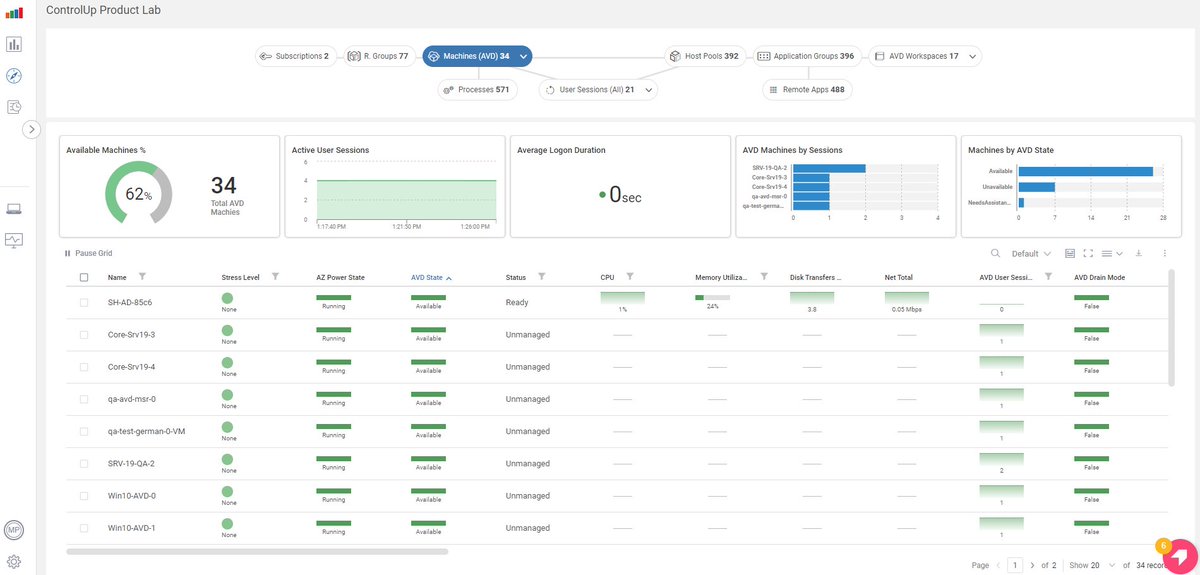The image size is (1200, 575).
Task: Click the Available bar in AVD State chart
Action: pos(1085,171)
